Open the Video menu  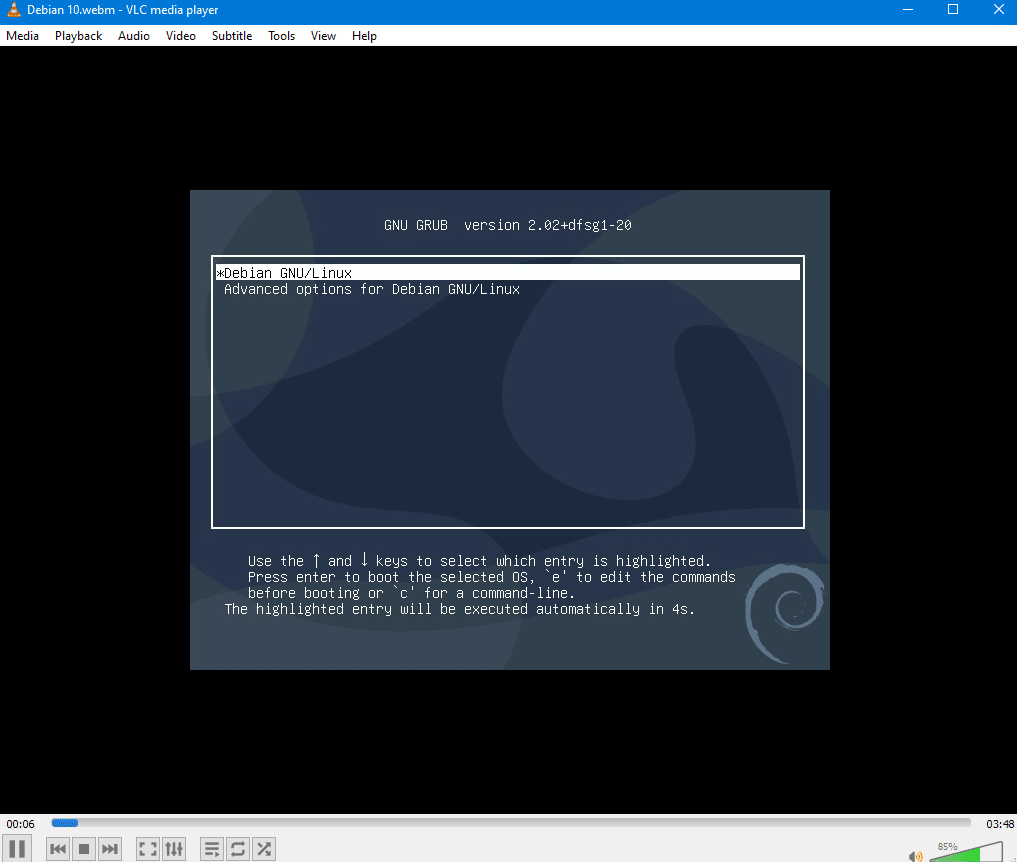click(x=181, y=36)
